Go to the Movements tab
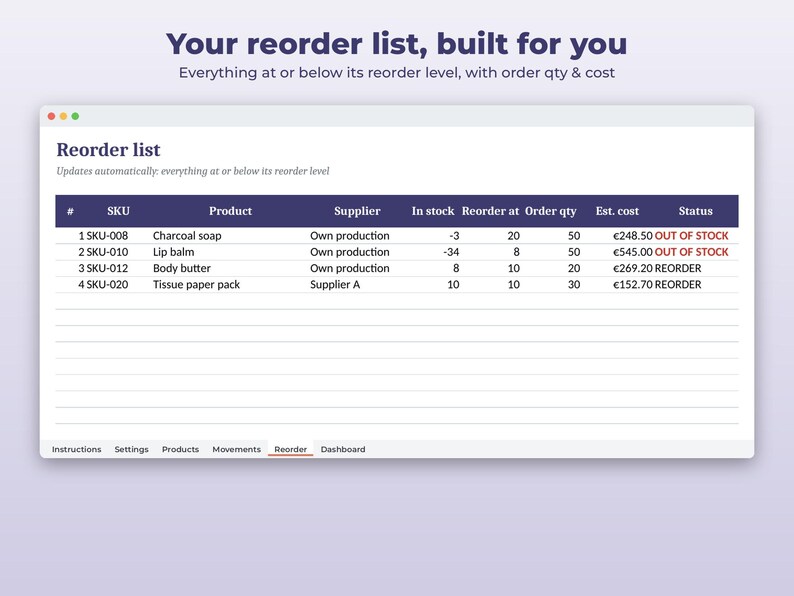 coord(236,449)
